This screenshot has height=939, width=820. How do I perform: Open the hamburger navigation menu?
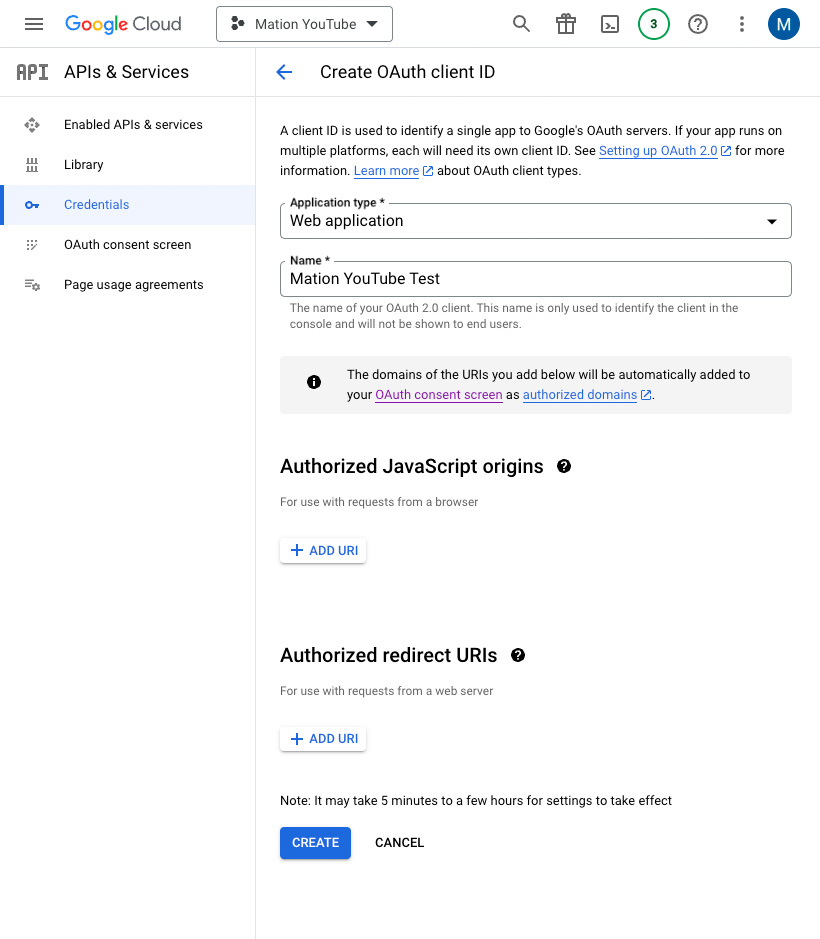[34, 24]
